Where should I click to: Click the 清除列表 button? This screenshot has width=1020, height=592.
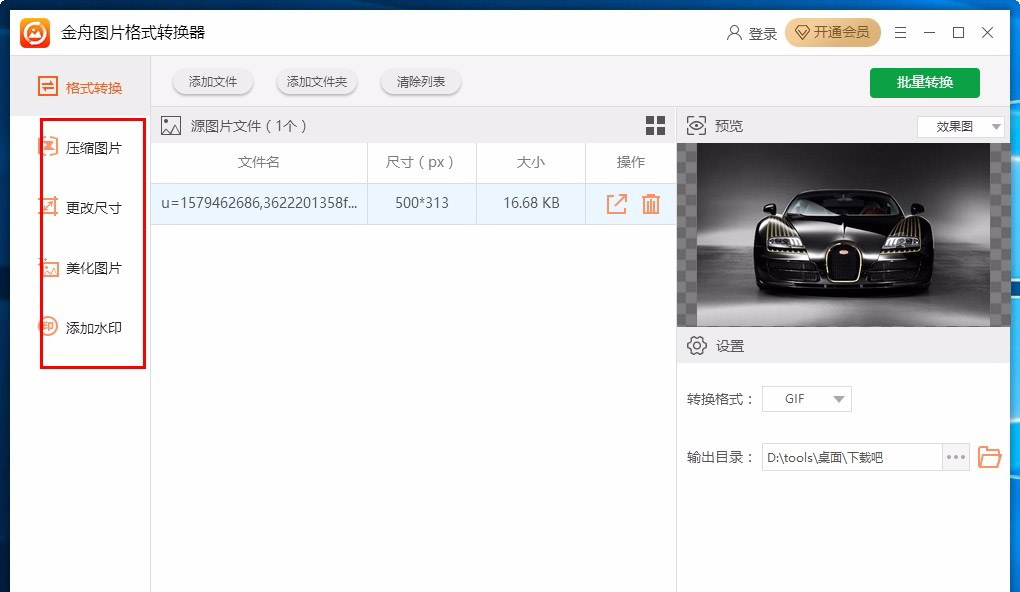pos(419,82)
